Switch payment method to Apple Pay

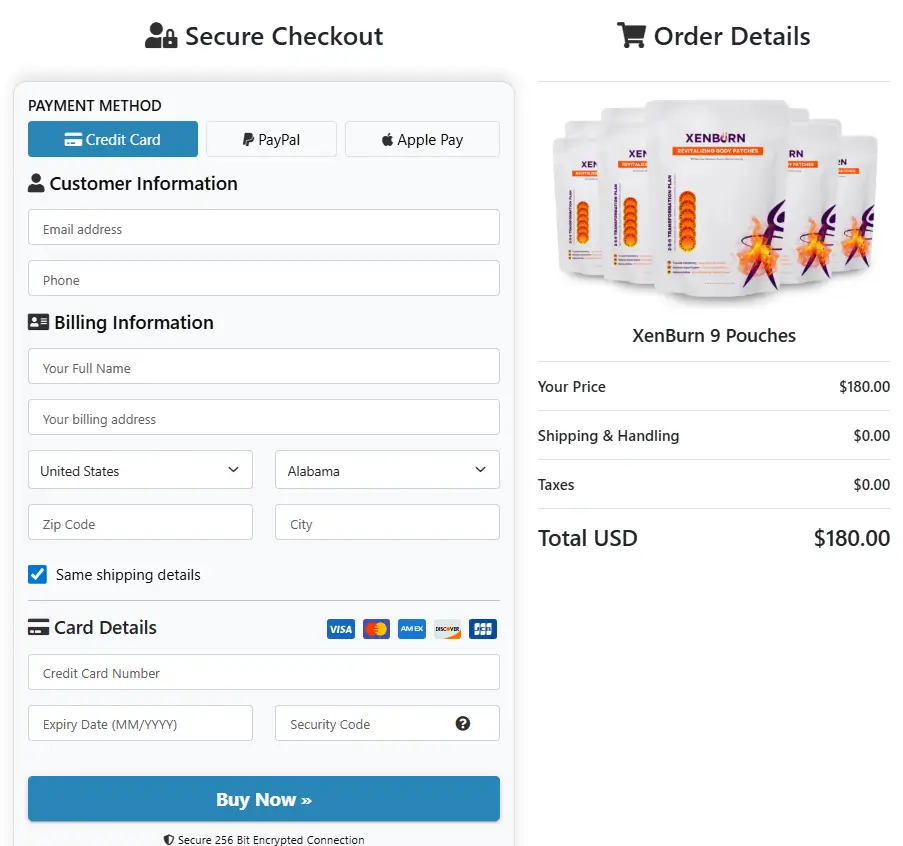pos(421,139)
